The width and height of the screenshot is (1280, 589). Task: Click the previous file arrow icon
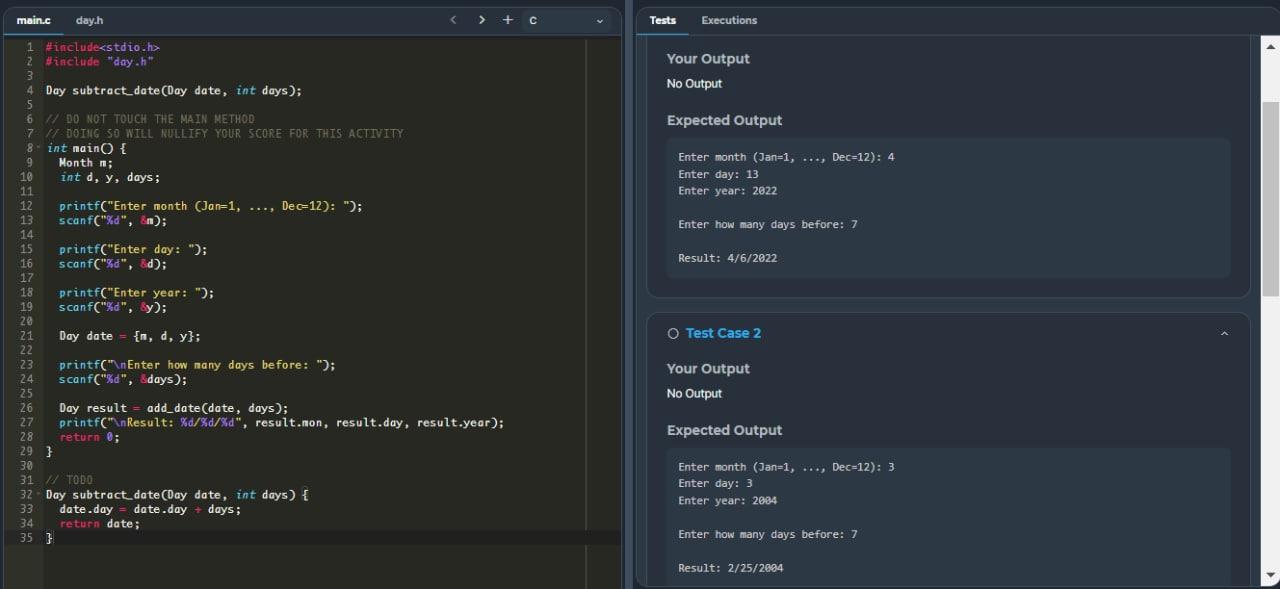(x=453, y=19)
